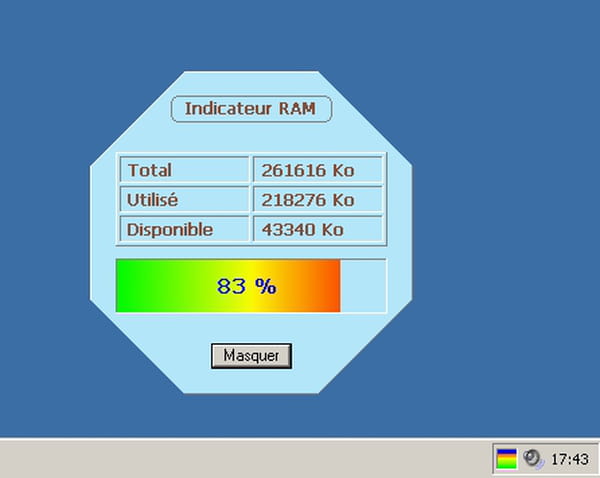Open the RAM indicator tray icon
Viewport: 600px width, 478px height.
507,458
